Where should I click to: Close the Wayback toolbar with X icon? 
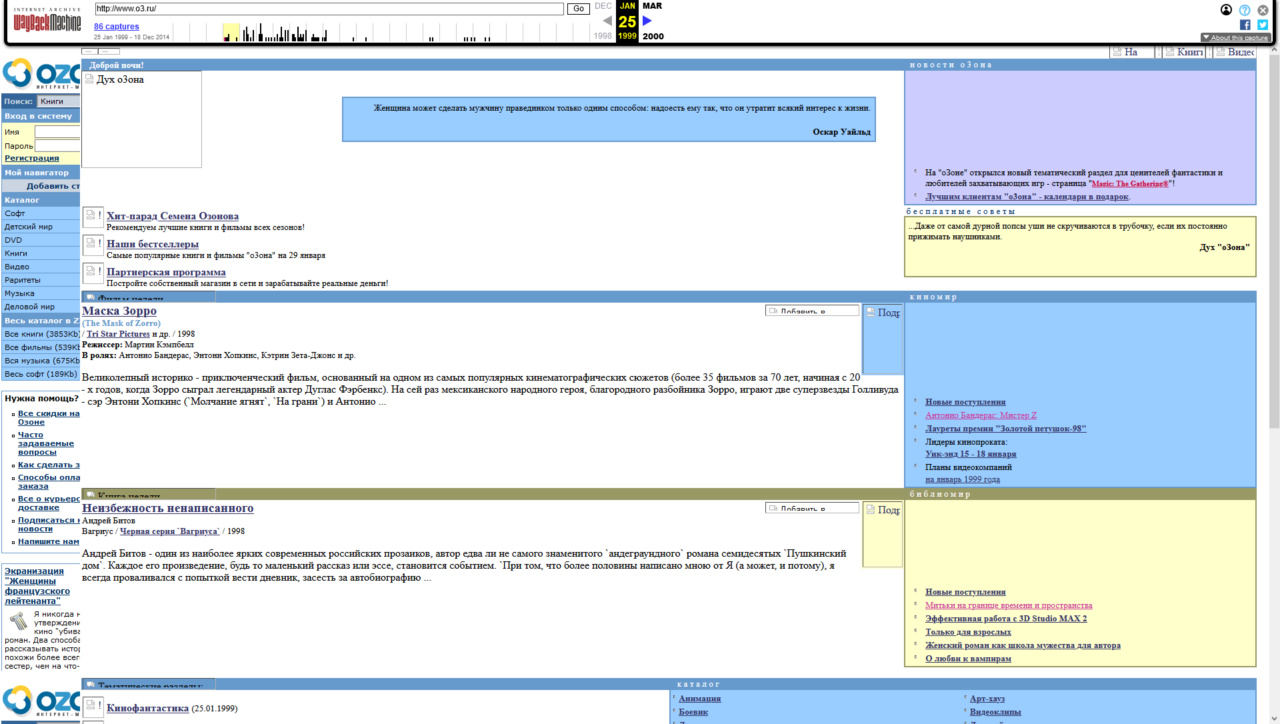pos(1263,10)
